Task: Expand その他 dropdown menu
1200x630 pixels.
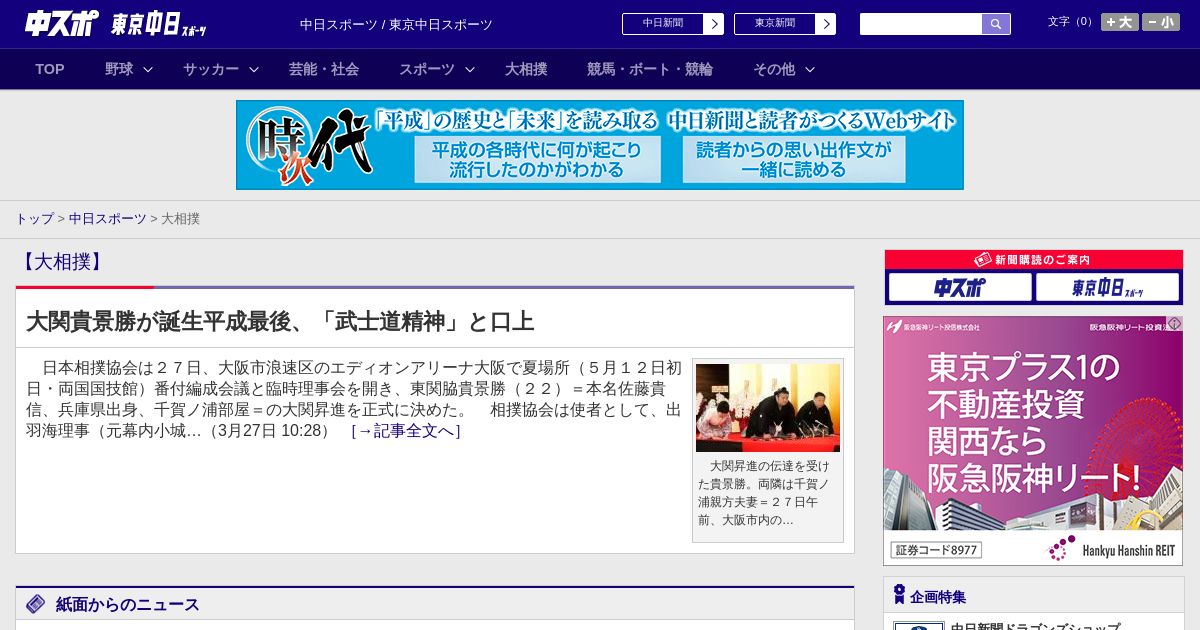Action: tap(784, 69)
